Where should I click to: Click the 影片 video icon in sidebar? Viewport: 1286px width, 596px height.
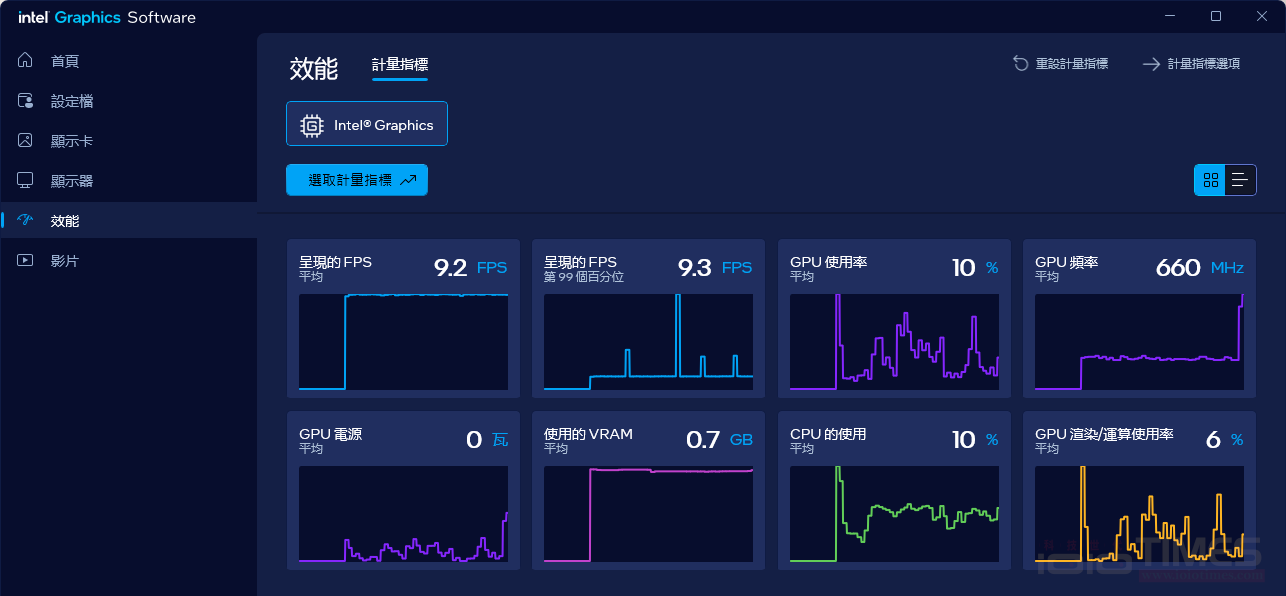coord(26,261)
